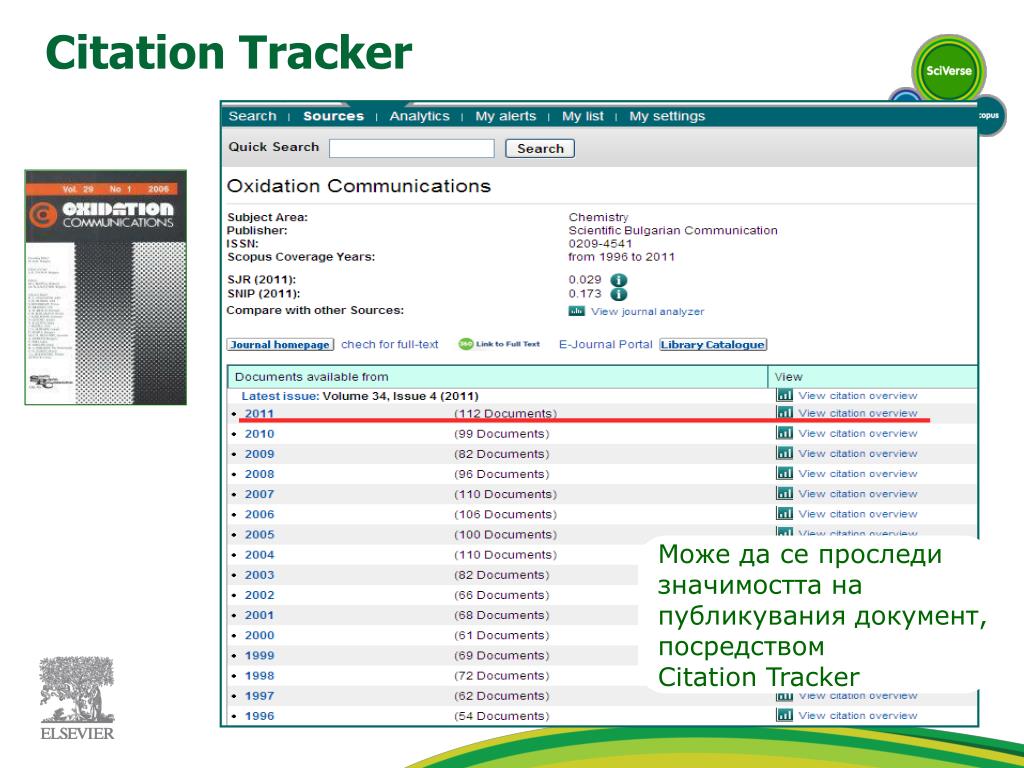The height and width of the screenshot is (768, 1024).
Task: Switch to the Sources tab
Action: 333,116
